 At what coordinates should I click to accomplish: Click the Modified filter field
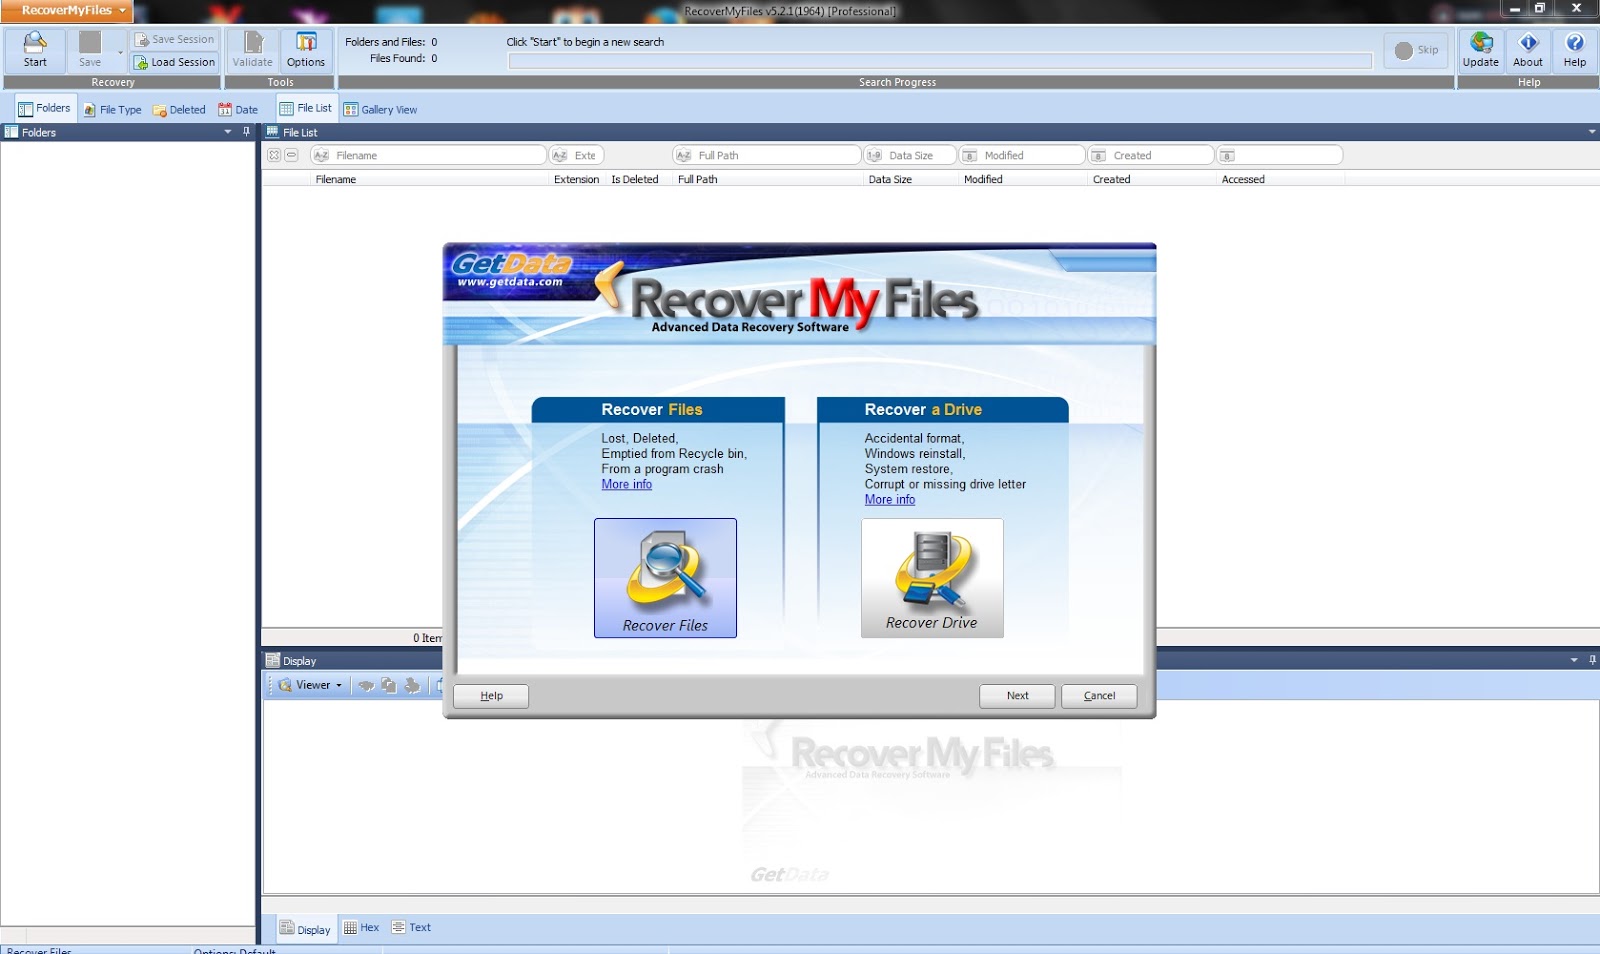tap(1022, 155)
